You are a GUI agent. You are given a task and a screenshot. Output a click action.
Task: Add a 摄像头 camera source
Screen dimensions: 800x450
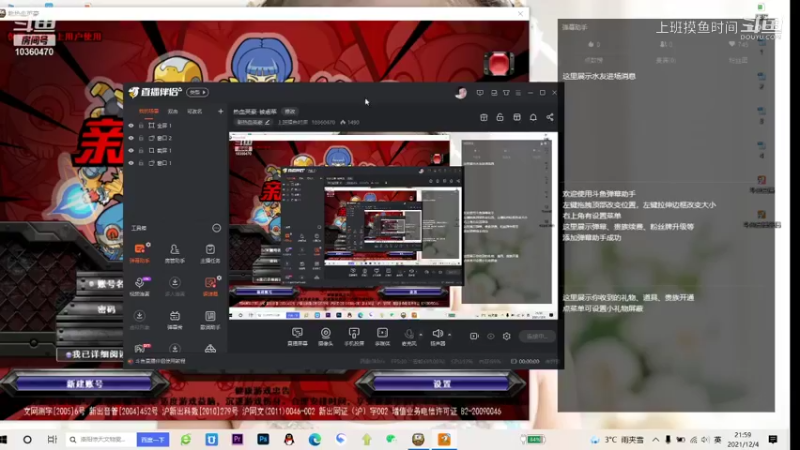coord(326,337)
